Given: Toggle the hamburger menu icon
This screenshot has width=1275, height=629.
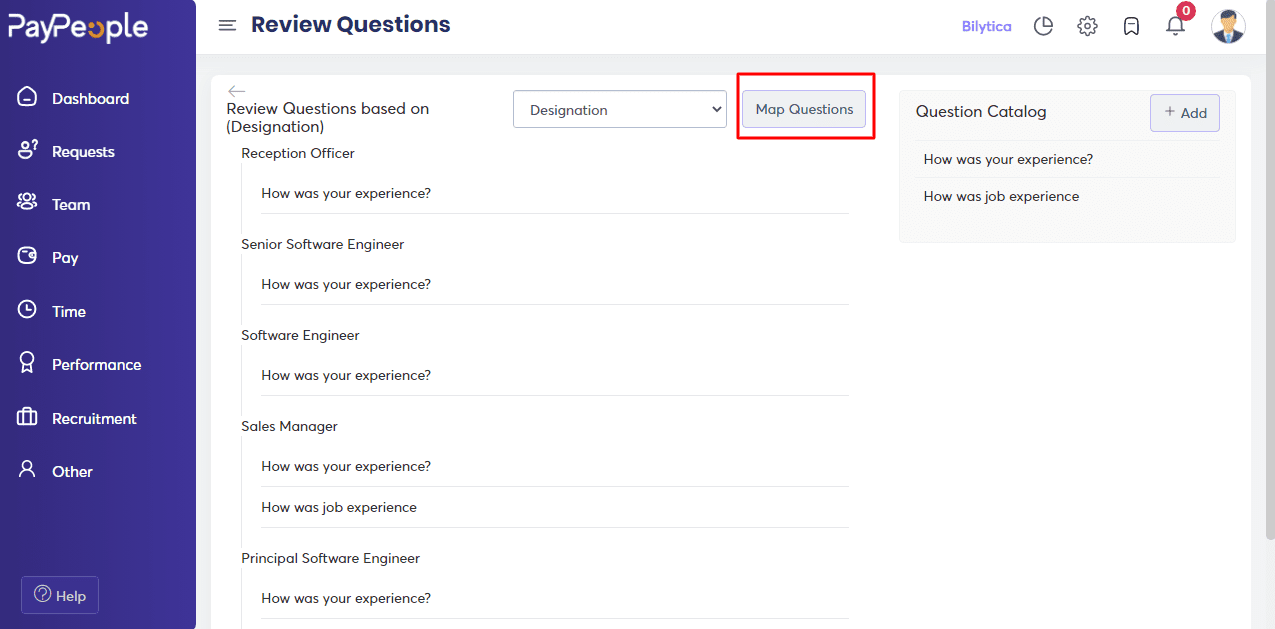Looking at the screenshot, I should (x=227, y=25).
